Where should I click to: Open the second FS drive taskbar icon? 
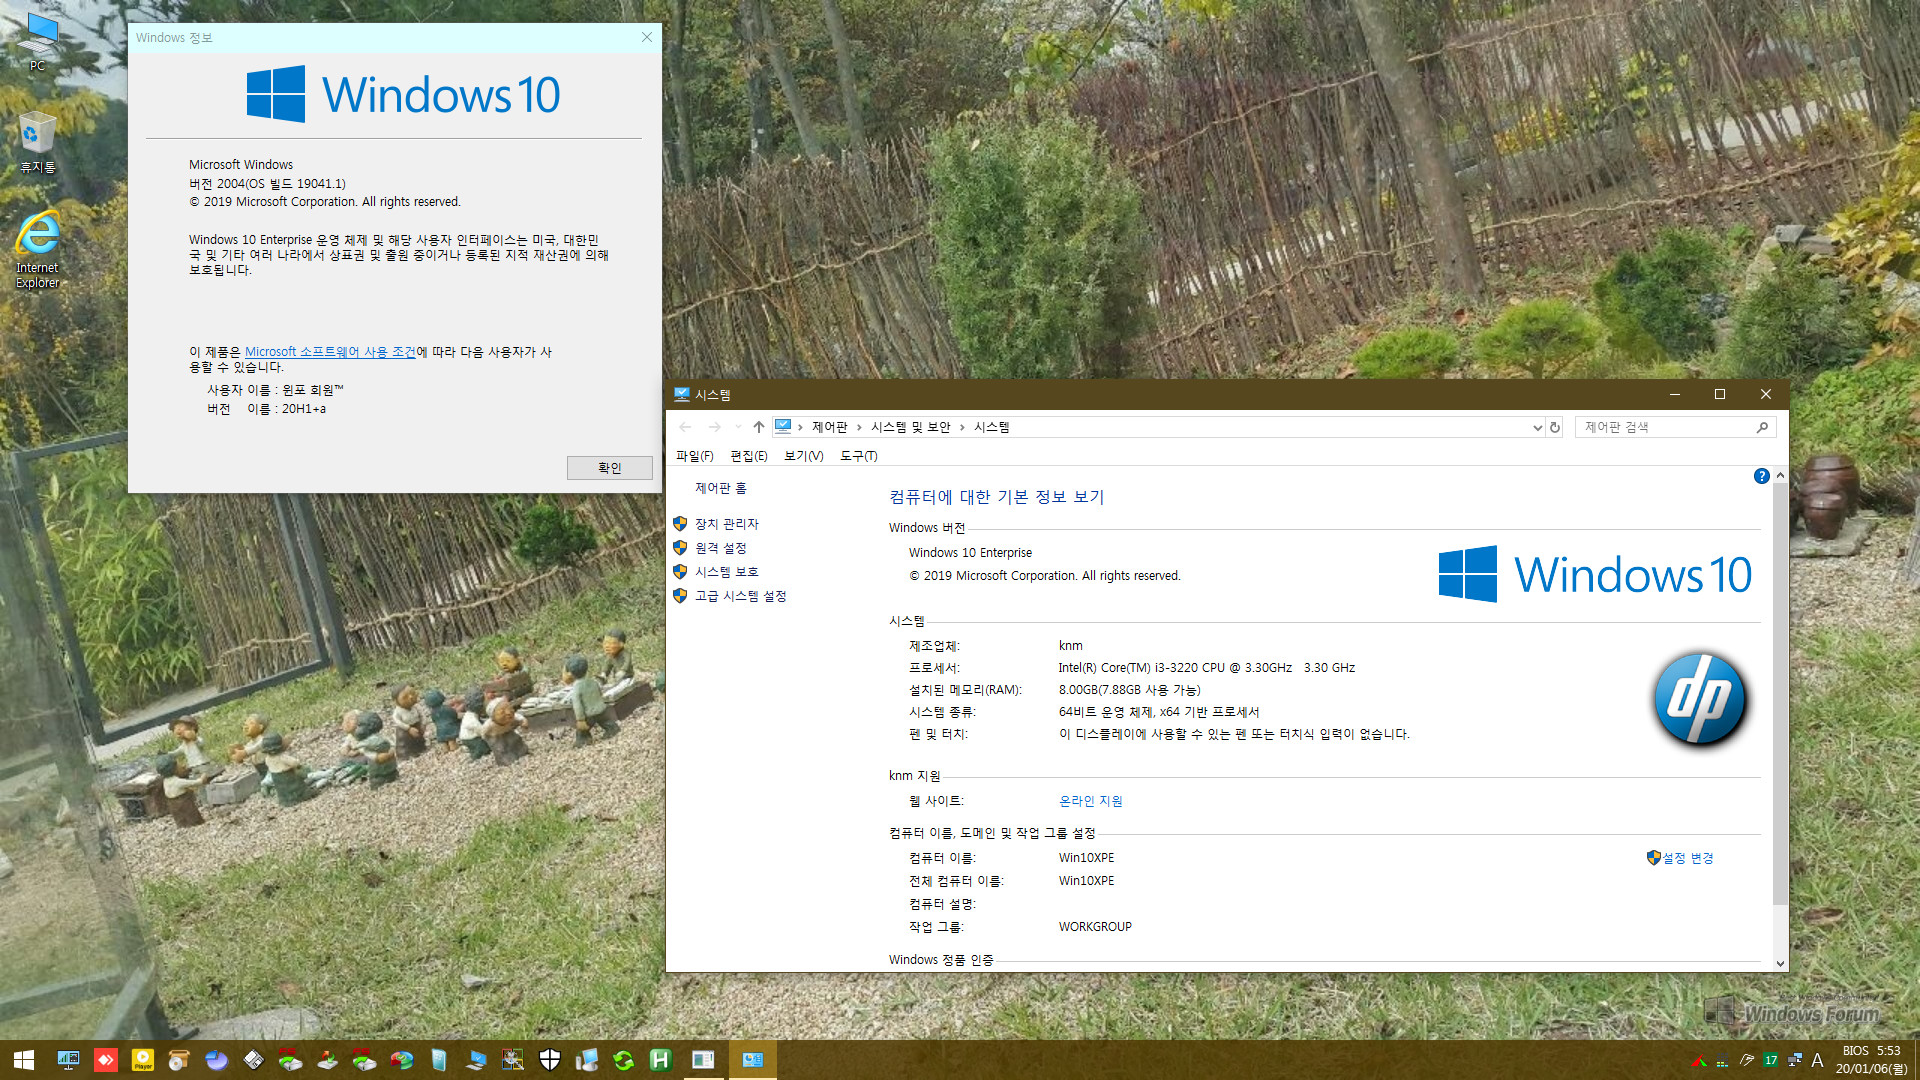point(365,1060)
